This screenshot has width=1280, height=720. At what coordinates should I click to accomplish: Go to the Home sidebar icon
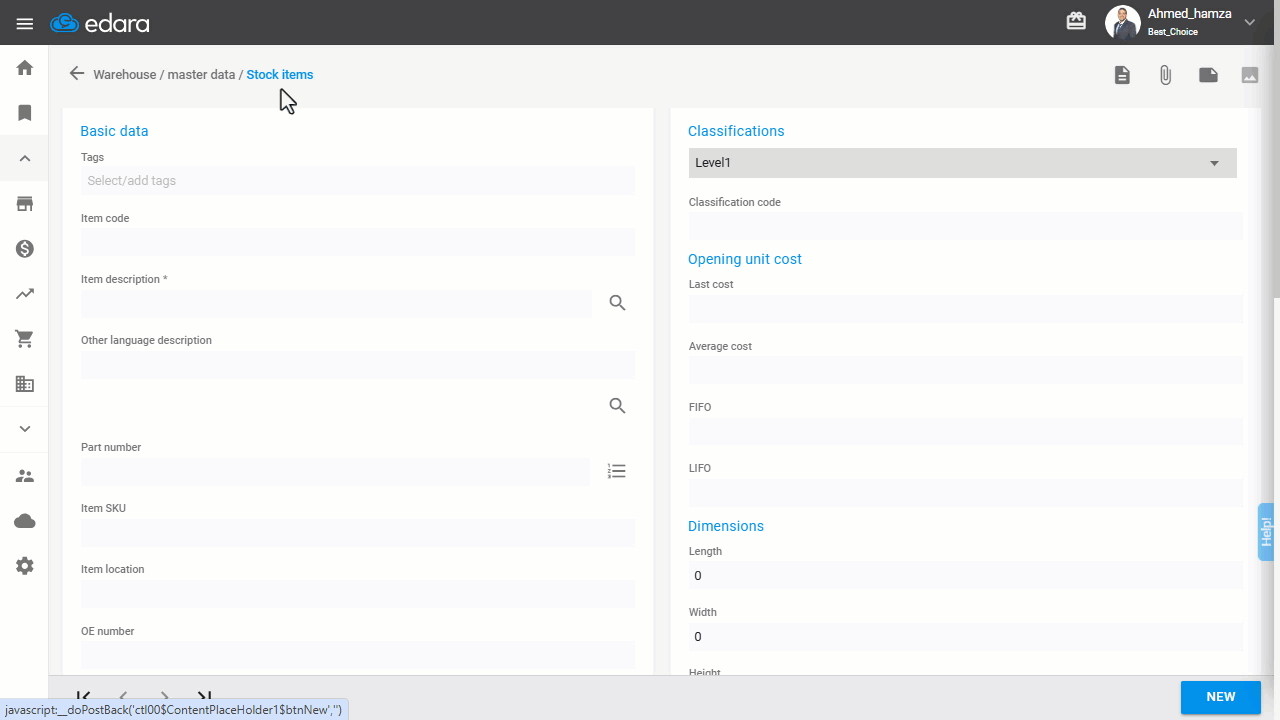[25, 68]
